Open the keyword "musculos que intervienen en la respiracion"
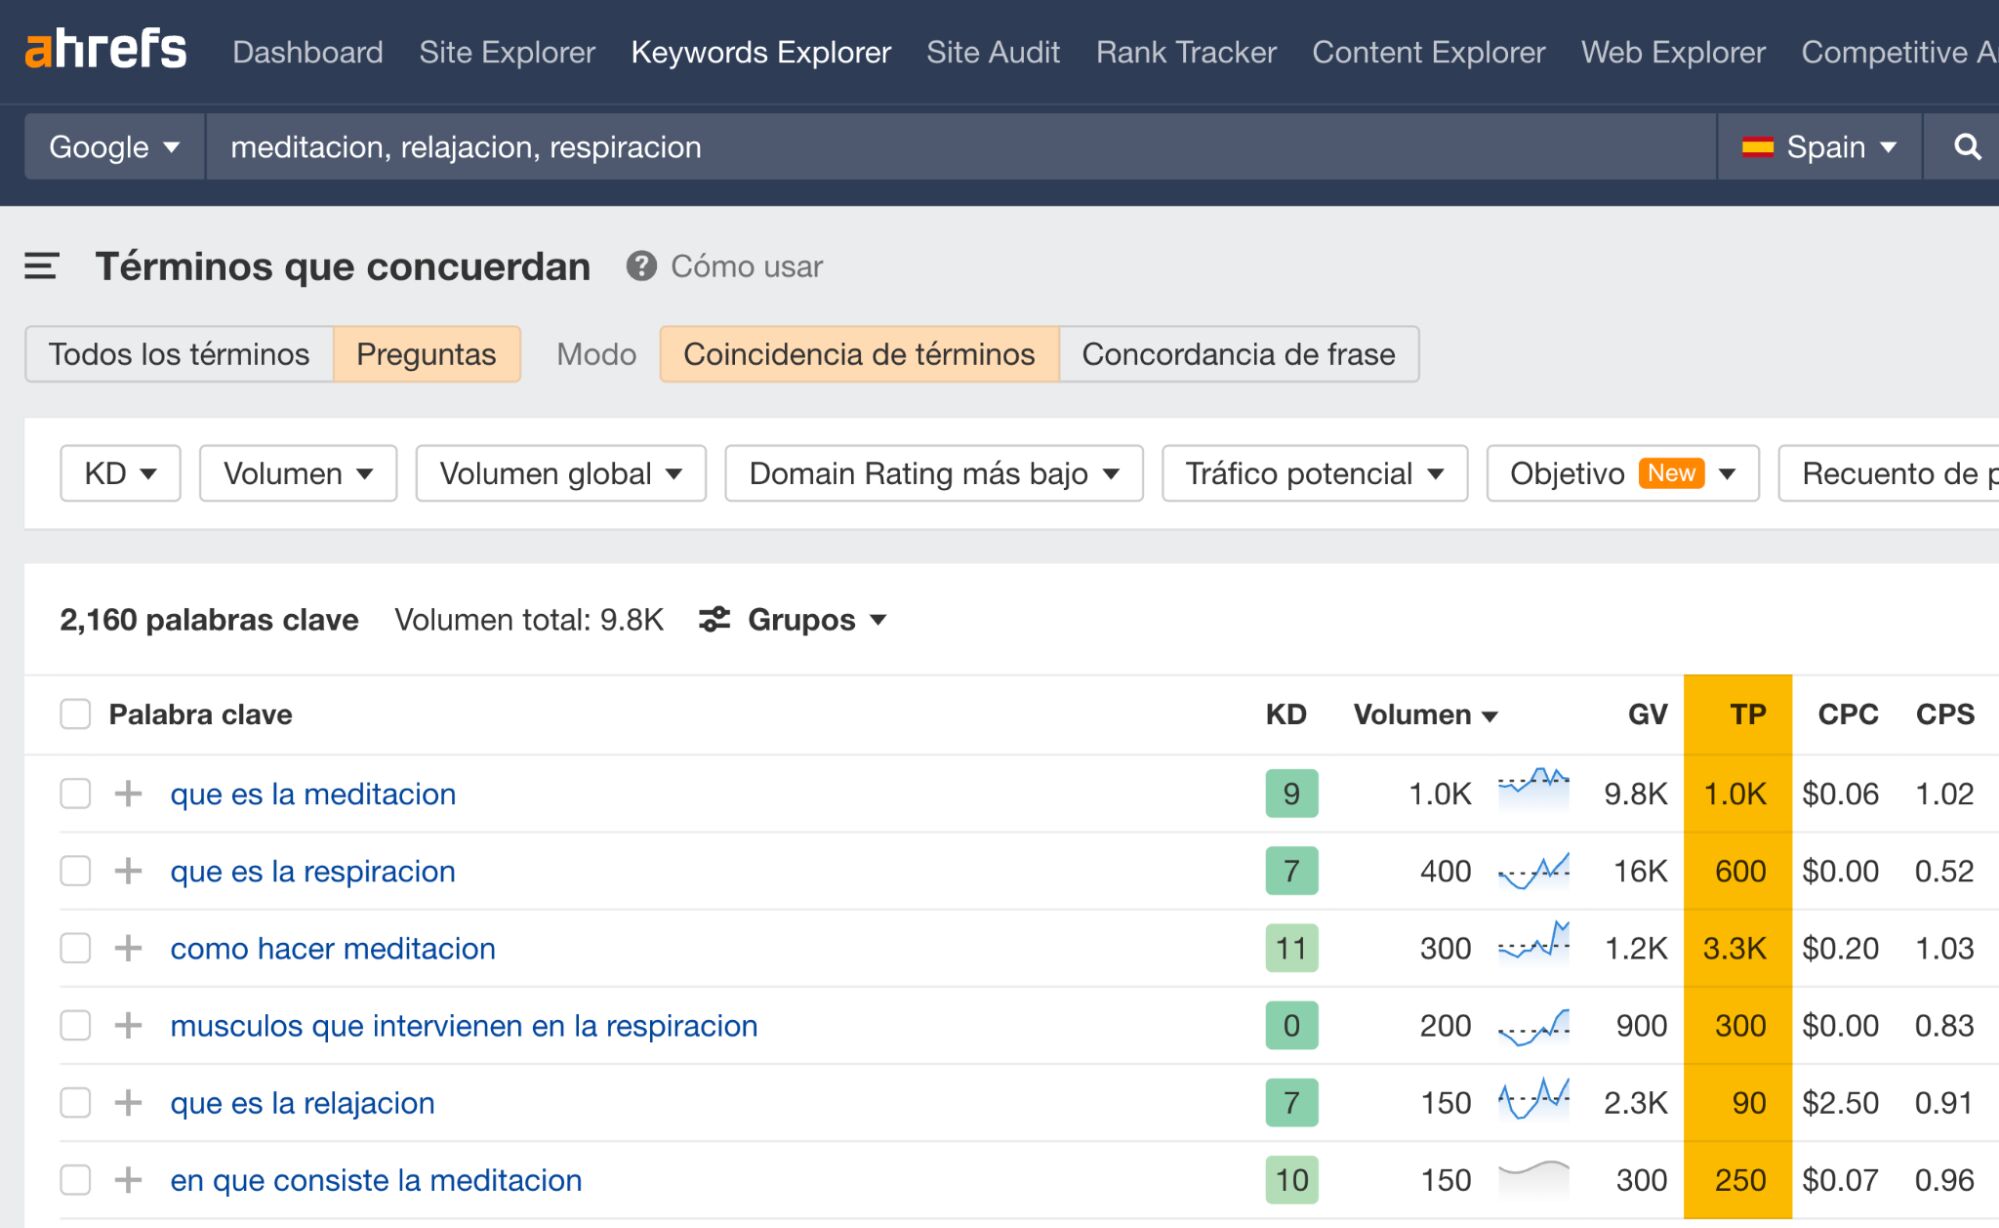The image size is (1999, 1228). tap(463, 1025)
